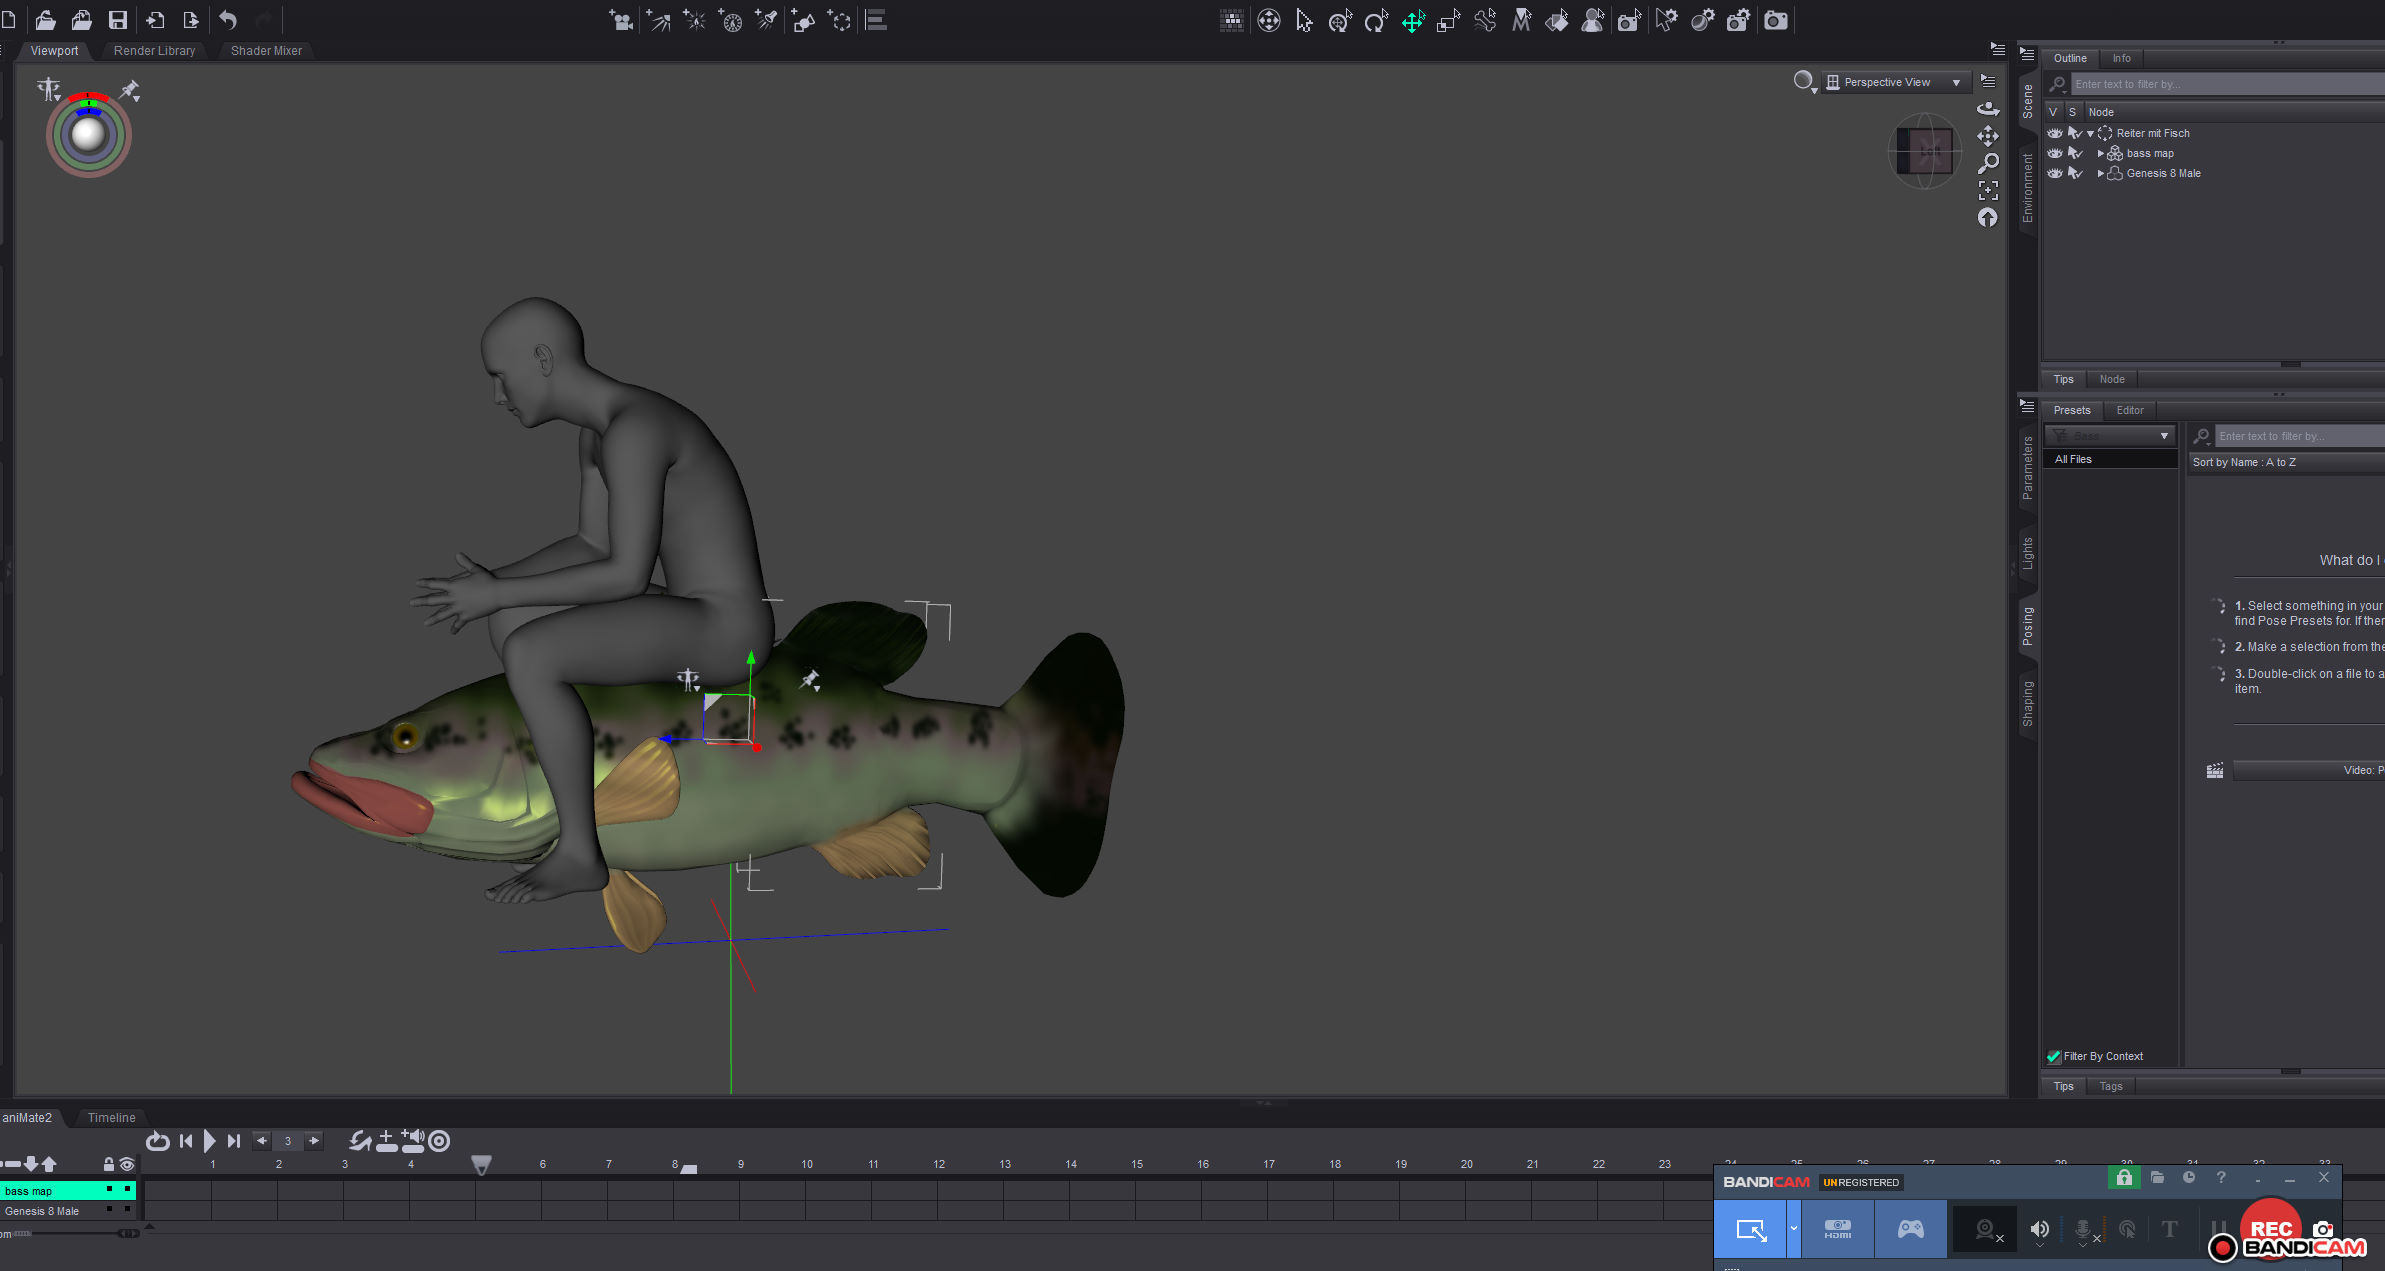
Task: Collapse the Reiter mit Fisch group
Action: coord(2090,133)
